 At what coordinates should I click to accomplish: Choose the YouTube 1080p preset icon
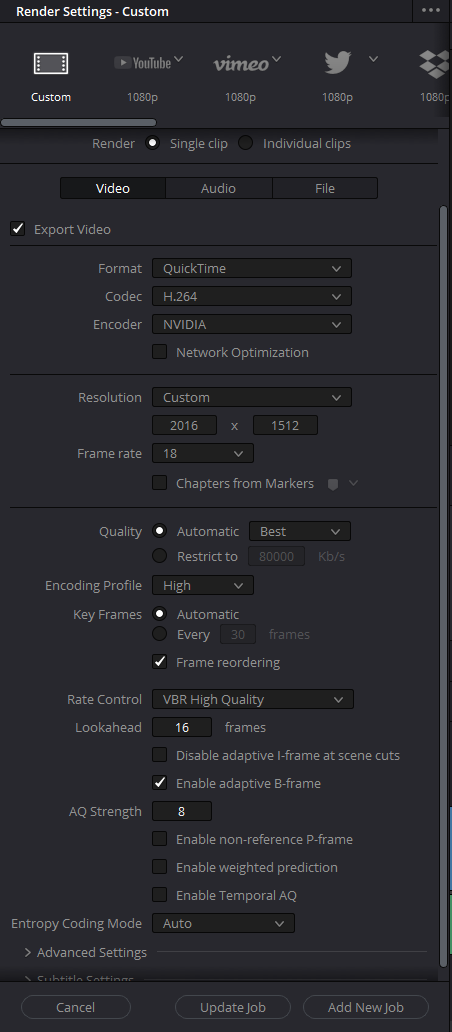point(143,63)
